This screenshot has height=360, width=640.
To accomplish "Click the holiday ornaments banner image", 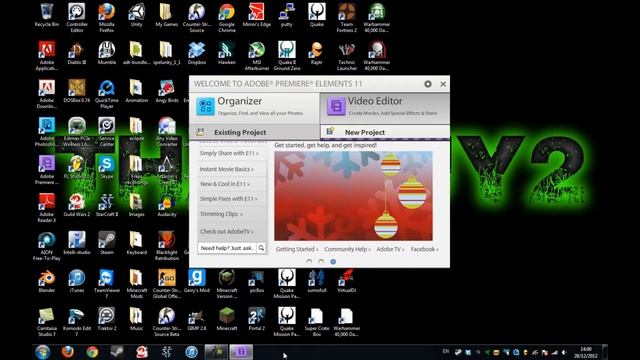I will tap(353, 196).
